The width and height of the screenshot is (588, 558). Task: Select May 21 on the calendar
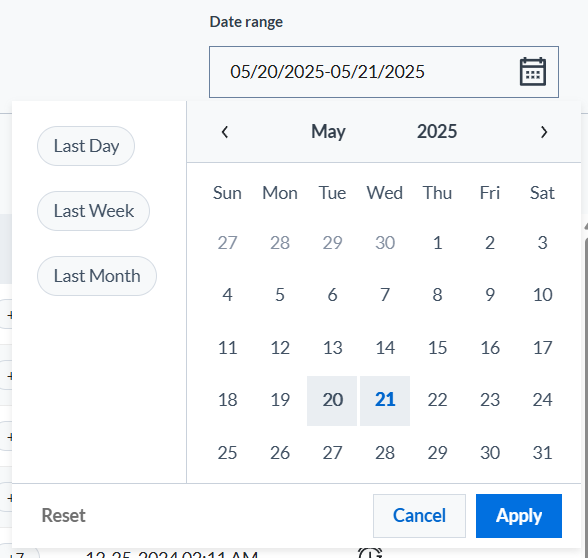point(385,400)
